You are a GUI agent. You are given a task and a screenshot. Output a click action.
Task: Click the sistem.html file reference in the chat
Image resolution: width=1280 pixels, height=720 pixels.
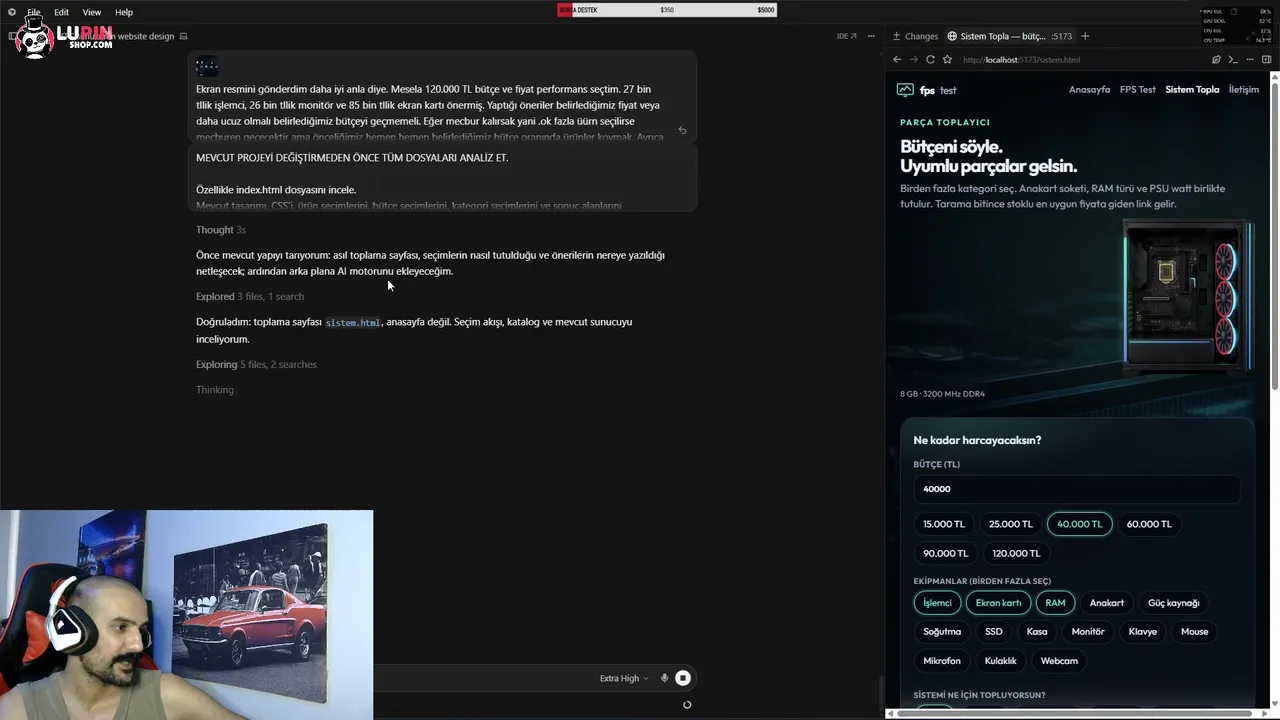[353, 323]
